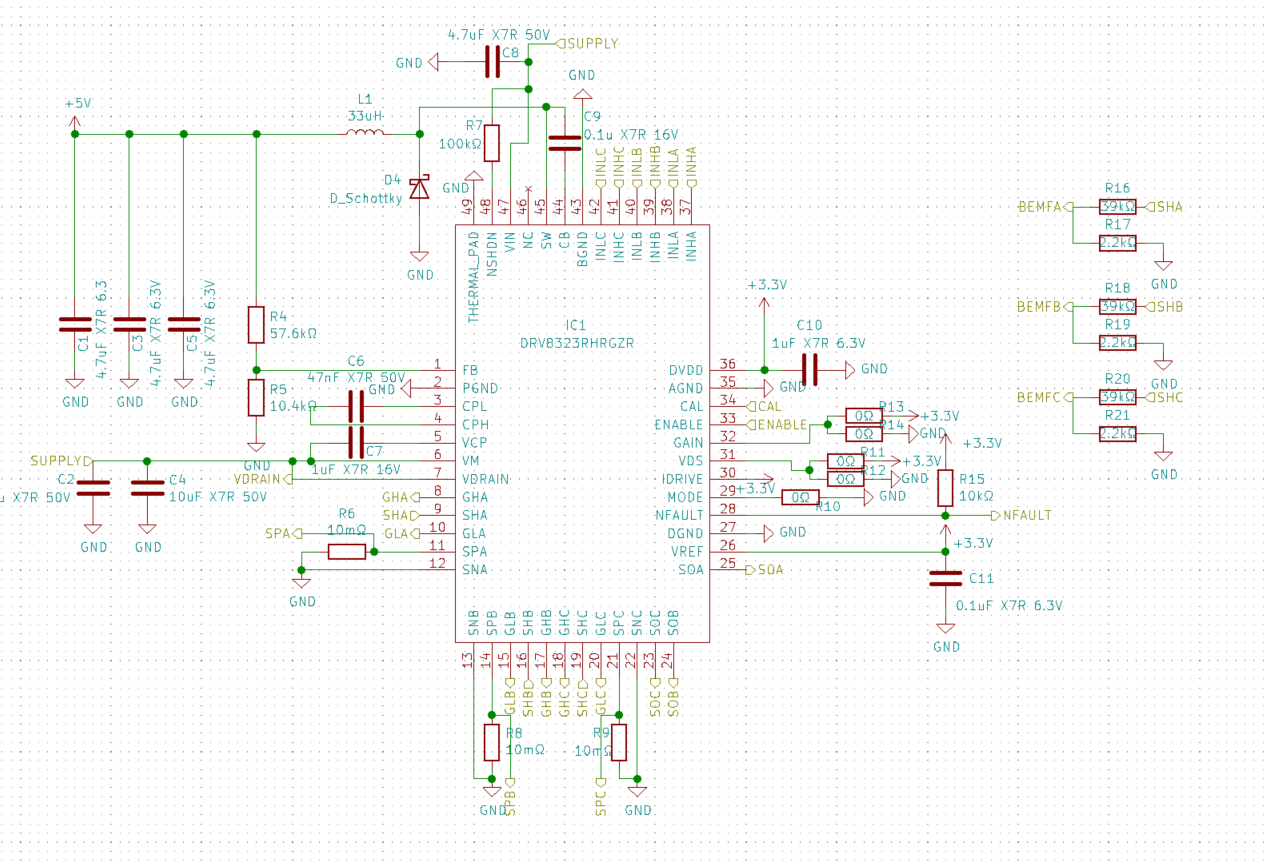
Task: Click the GLA label at pin 10
Action: click(400, 533)
